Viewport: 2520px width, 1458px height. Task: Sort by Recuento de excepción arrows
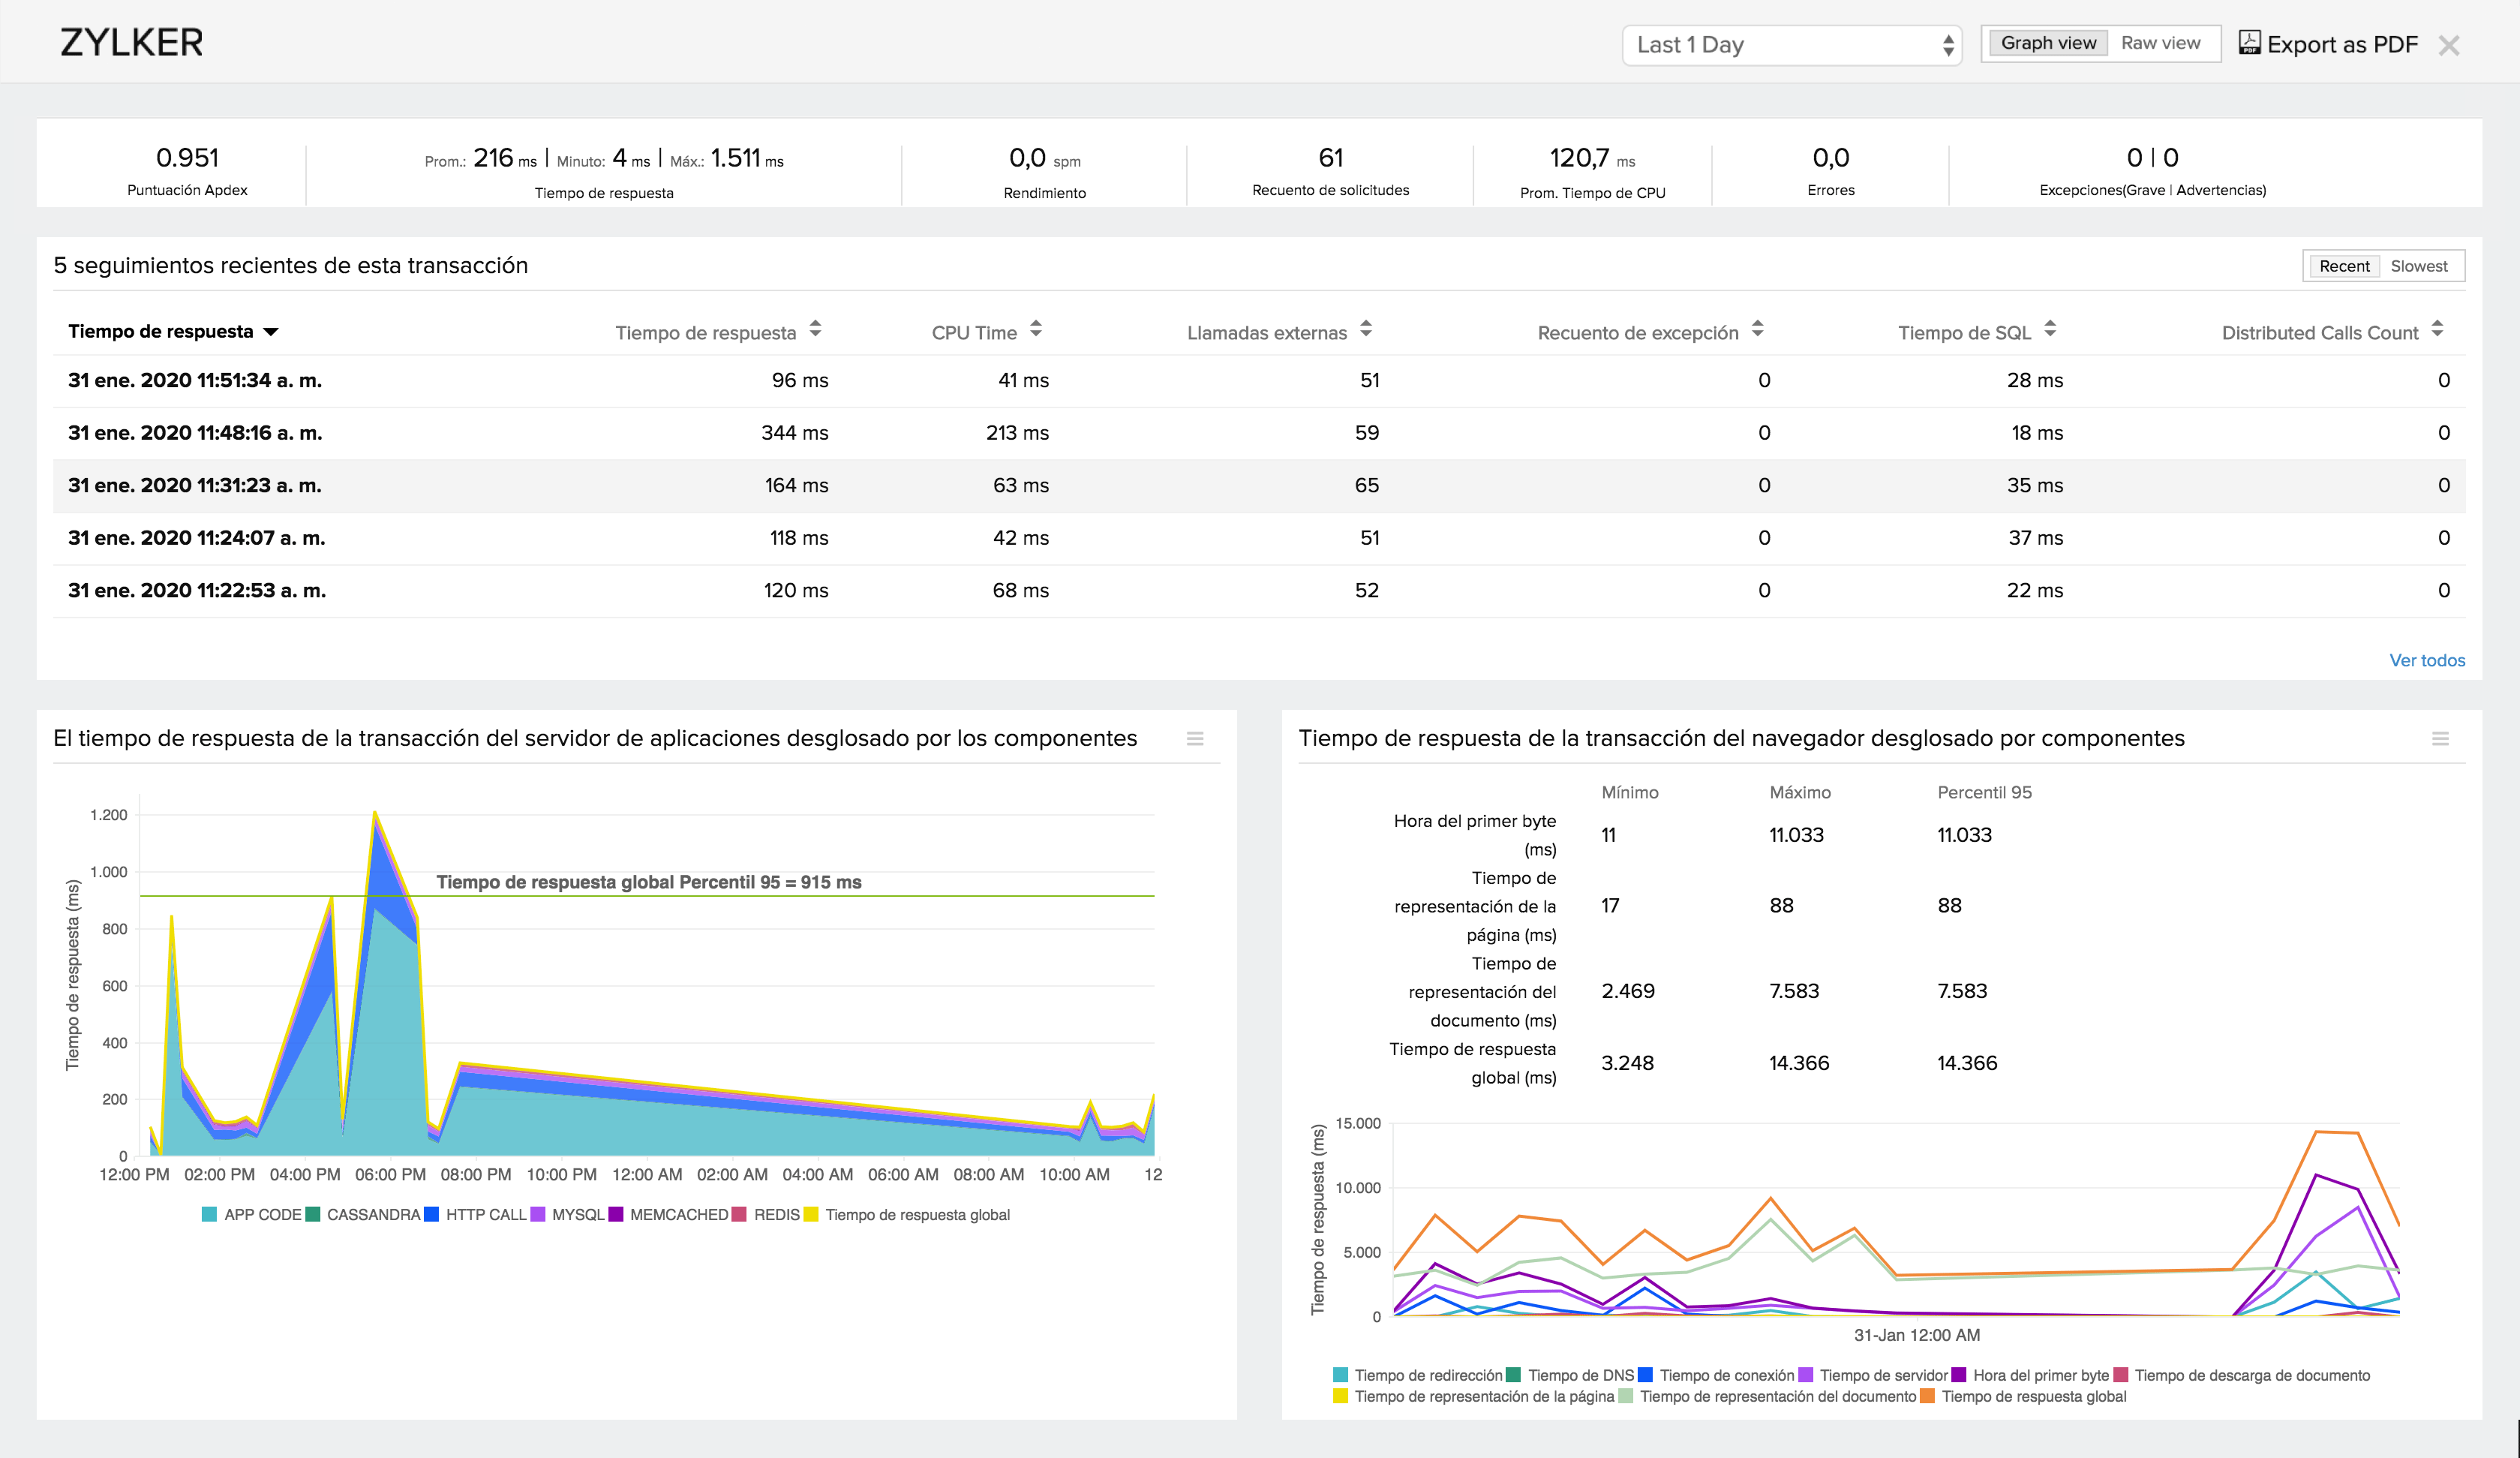point(1757,329)
